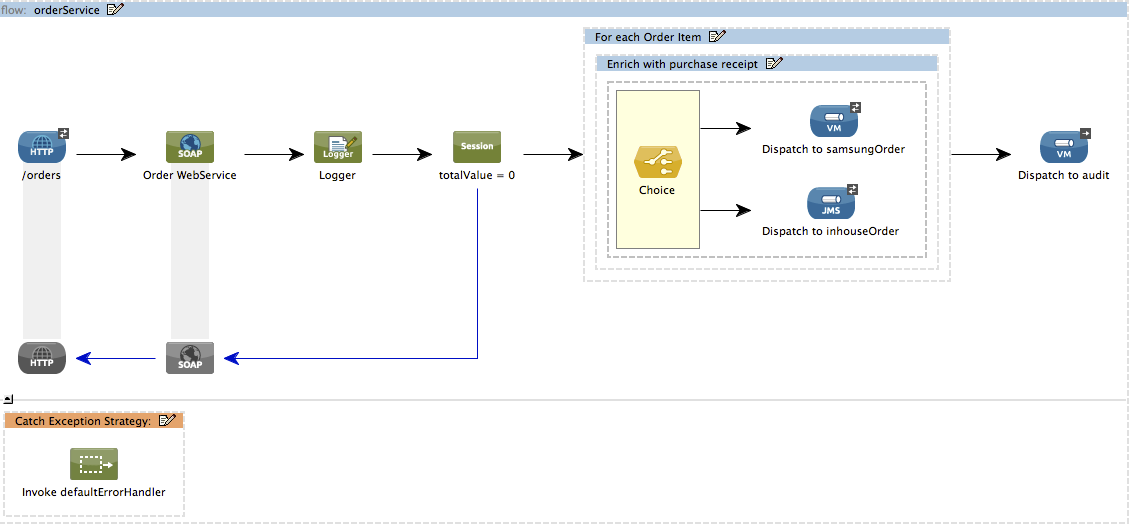Select the Invoke defaultErrorHandler flow reference icon
Image resolution: width=1129 pixels, height=524 pixels.
click(94, 464)
